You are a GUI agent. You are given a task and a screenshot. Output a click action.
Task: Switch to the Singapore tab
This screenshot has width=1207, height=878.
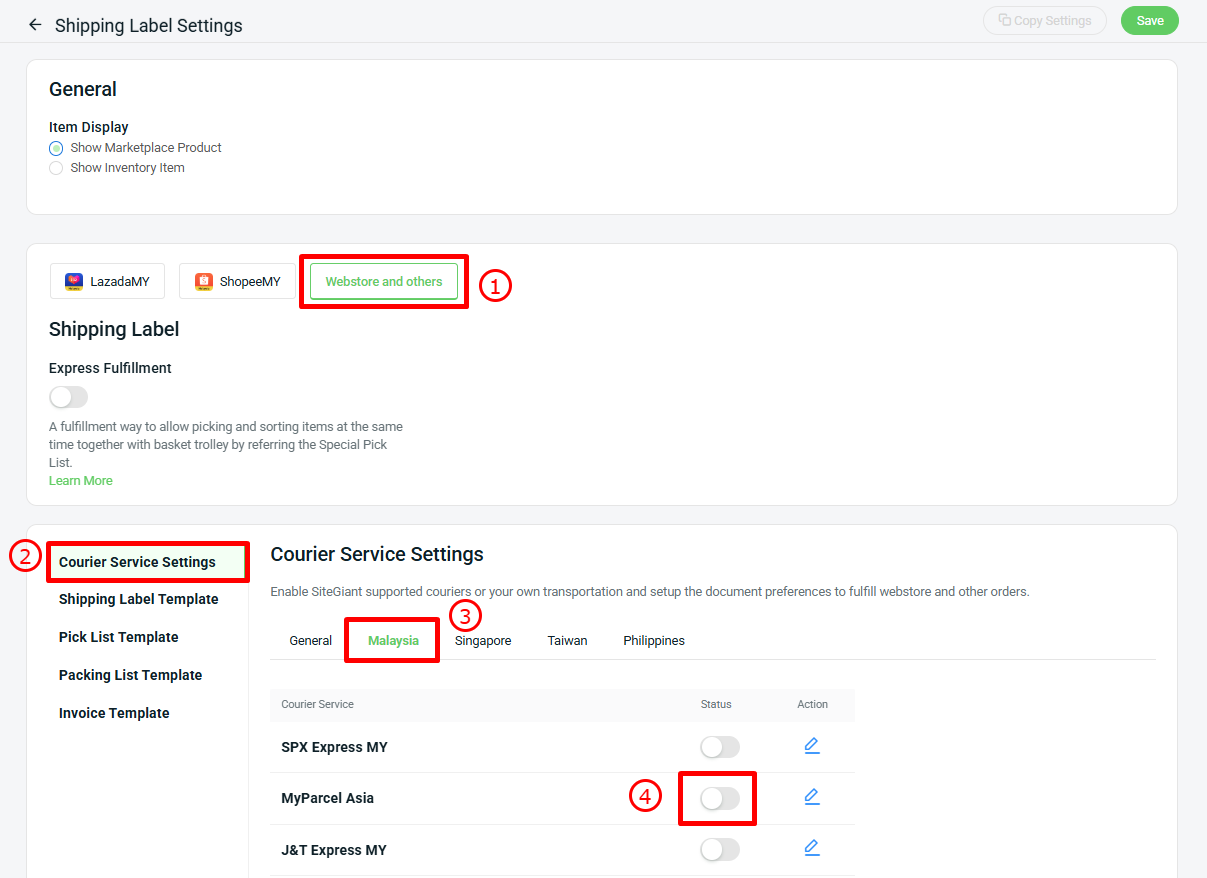click(482, 640)
